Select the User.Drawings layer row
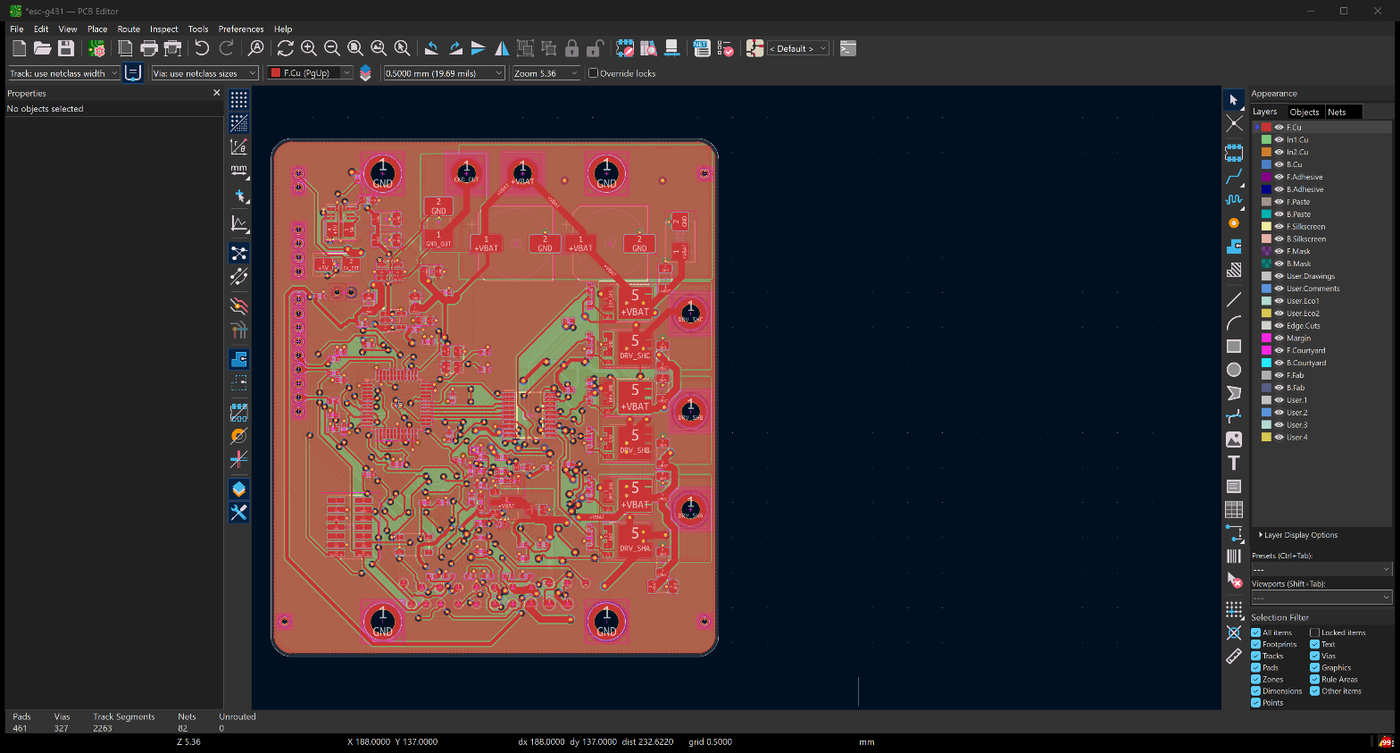 click(1322, 276)
